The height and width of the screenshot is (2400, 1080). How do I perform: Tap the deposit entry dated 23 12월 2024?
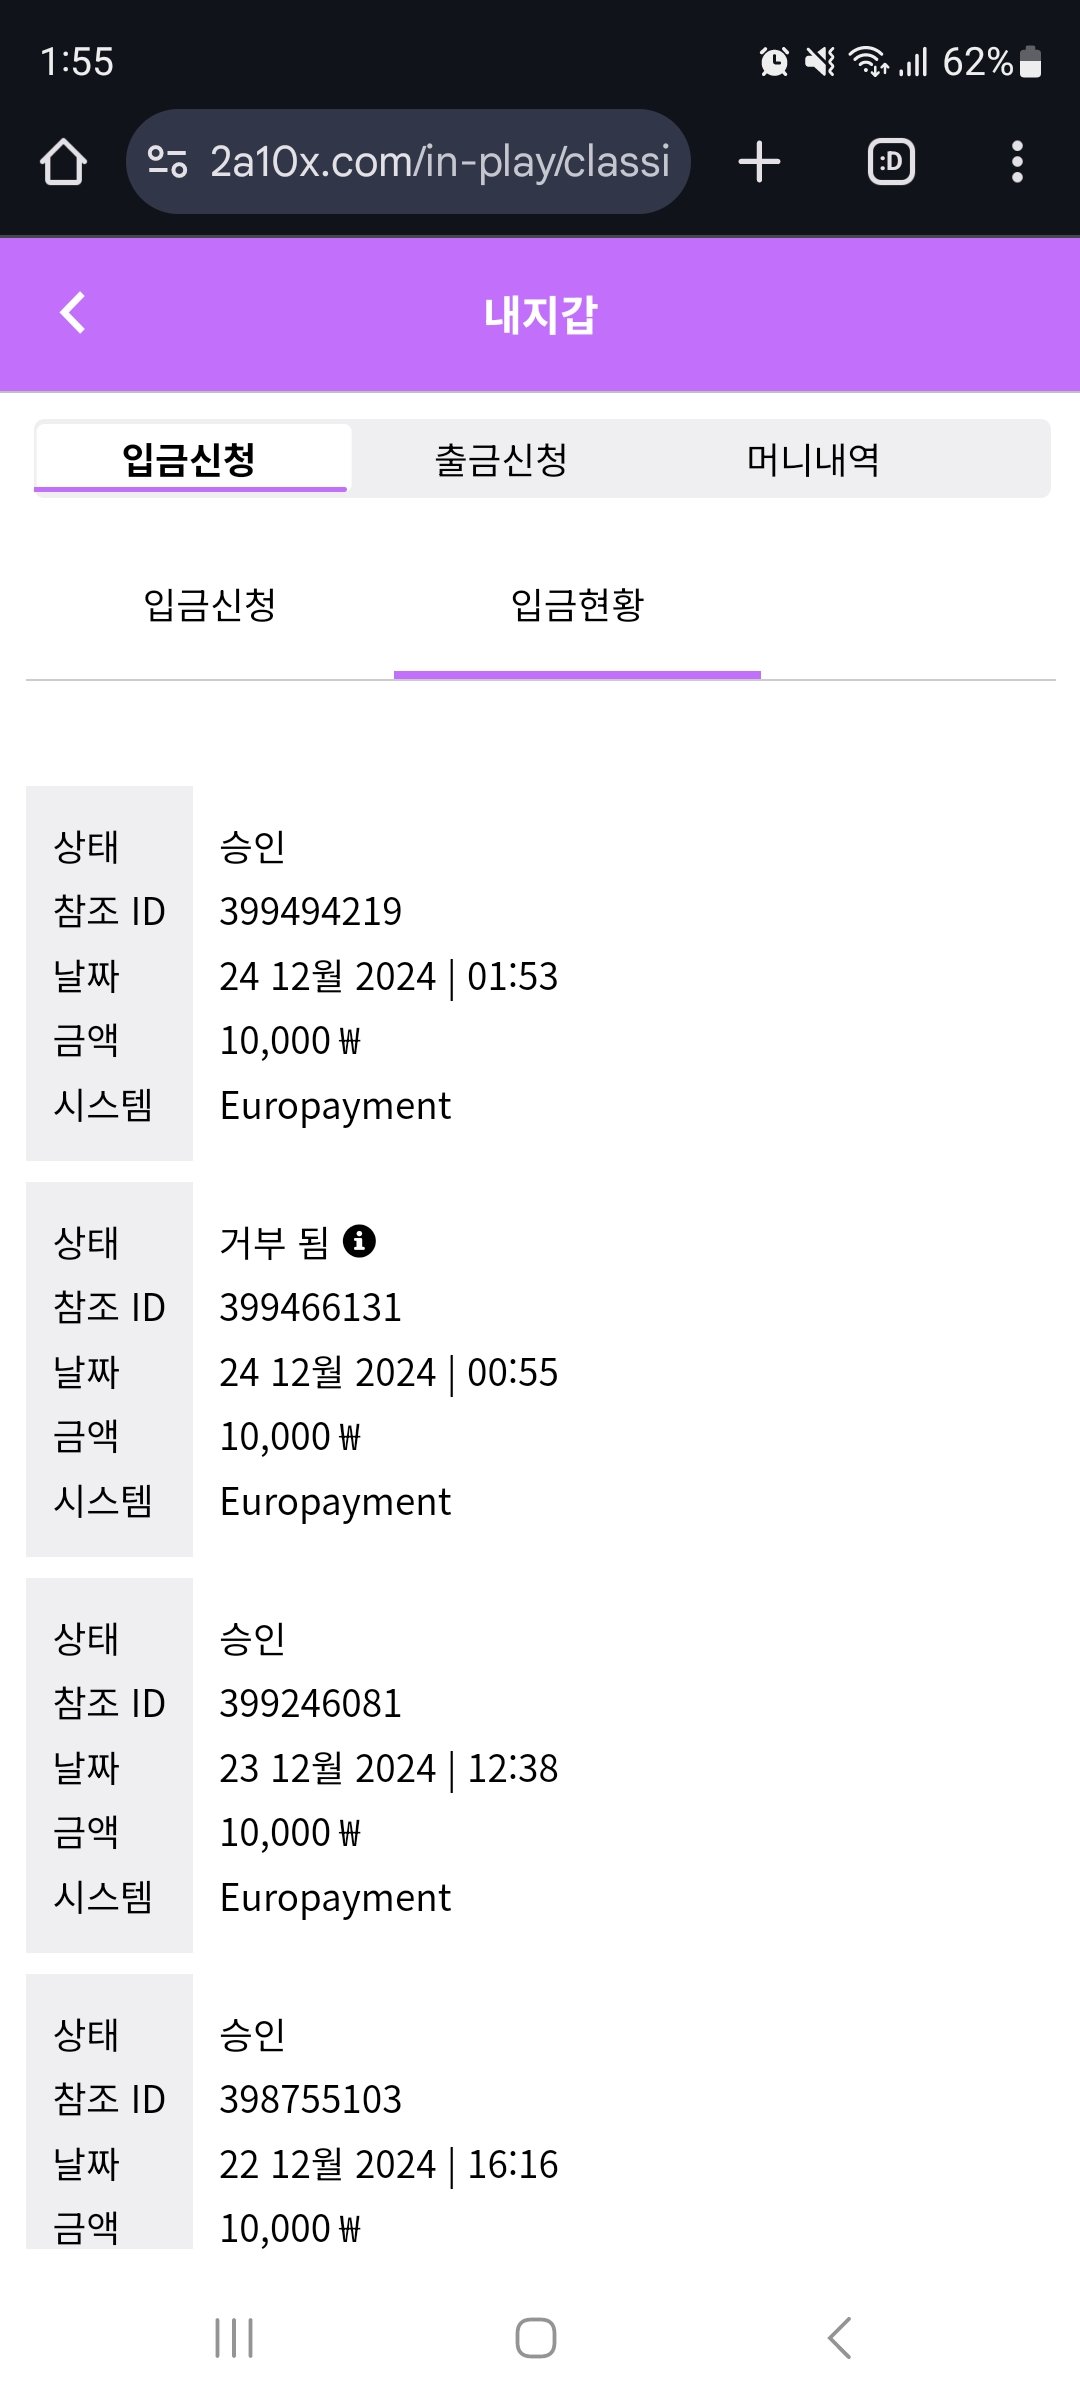tap(388, 1768)
